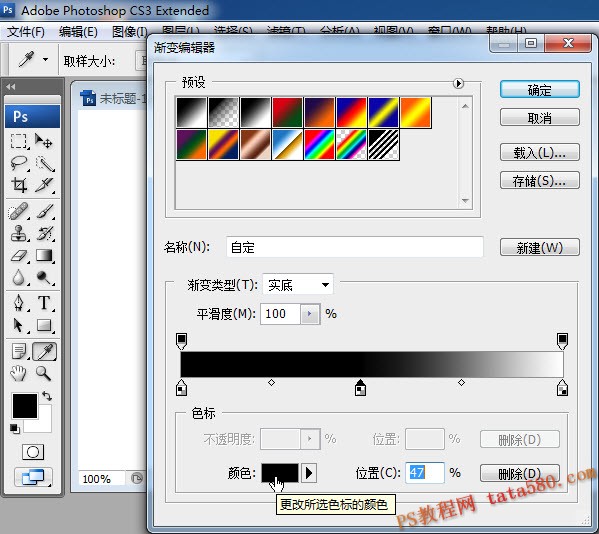Open the eyedropper tool preset picker arrow
Image resolution: width=599 pixels, height=534 pixels.
pyautogui.click(x=45, y=59)
